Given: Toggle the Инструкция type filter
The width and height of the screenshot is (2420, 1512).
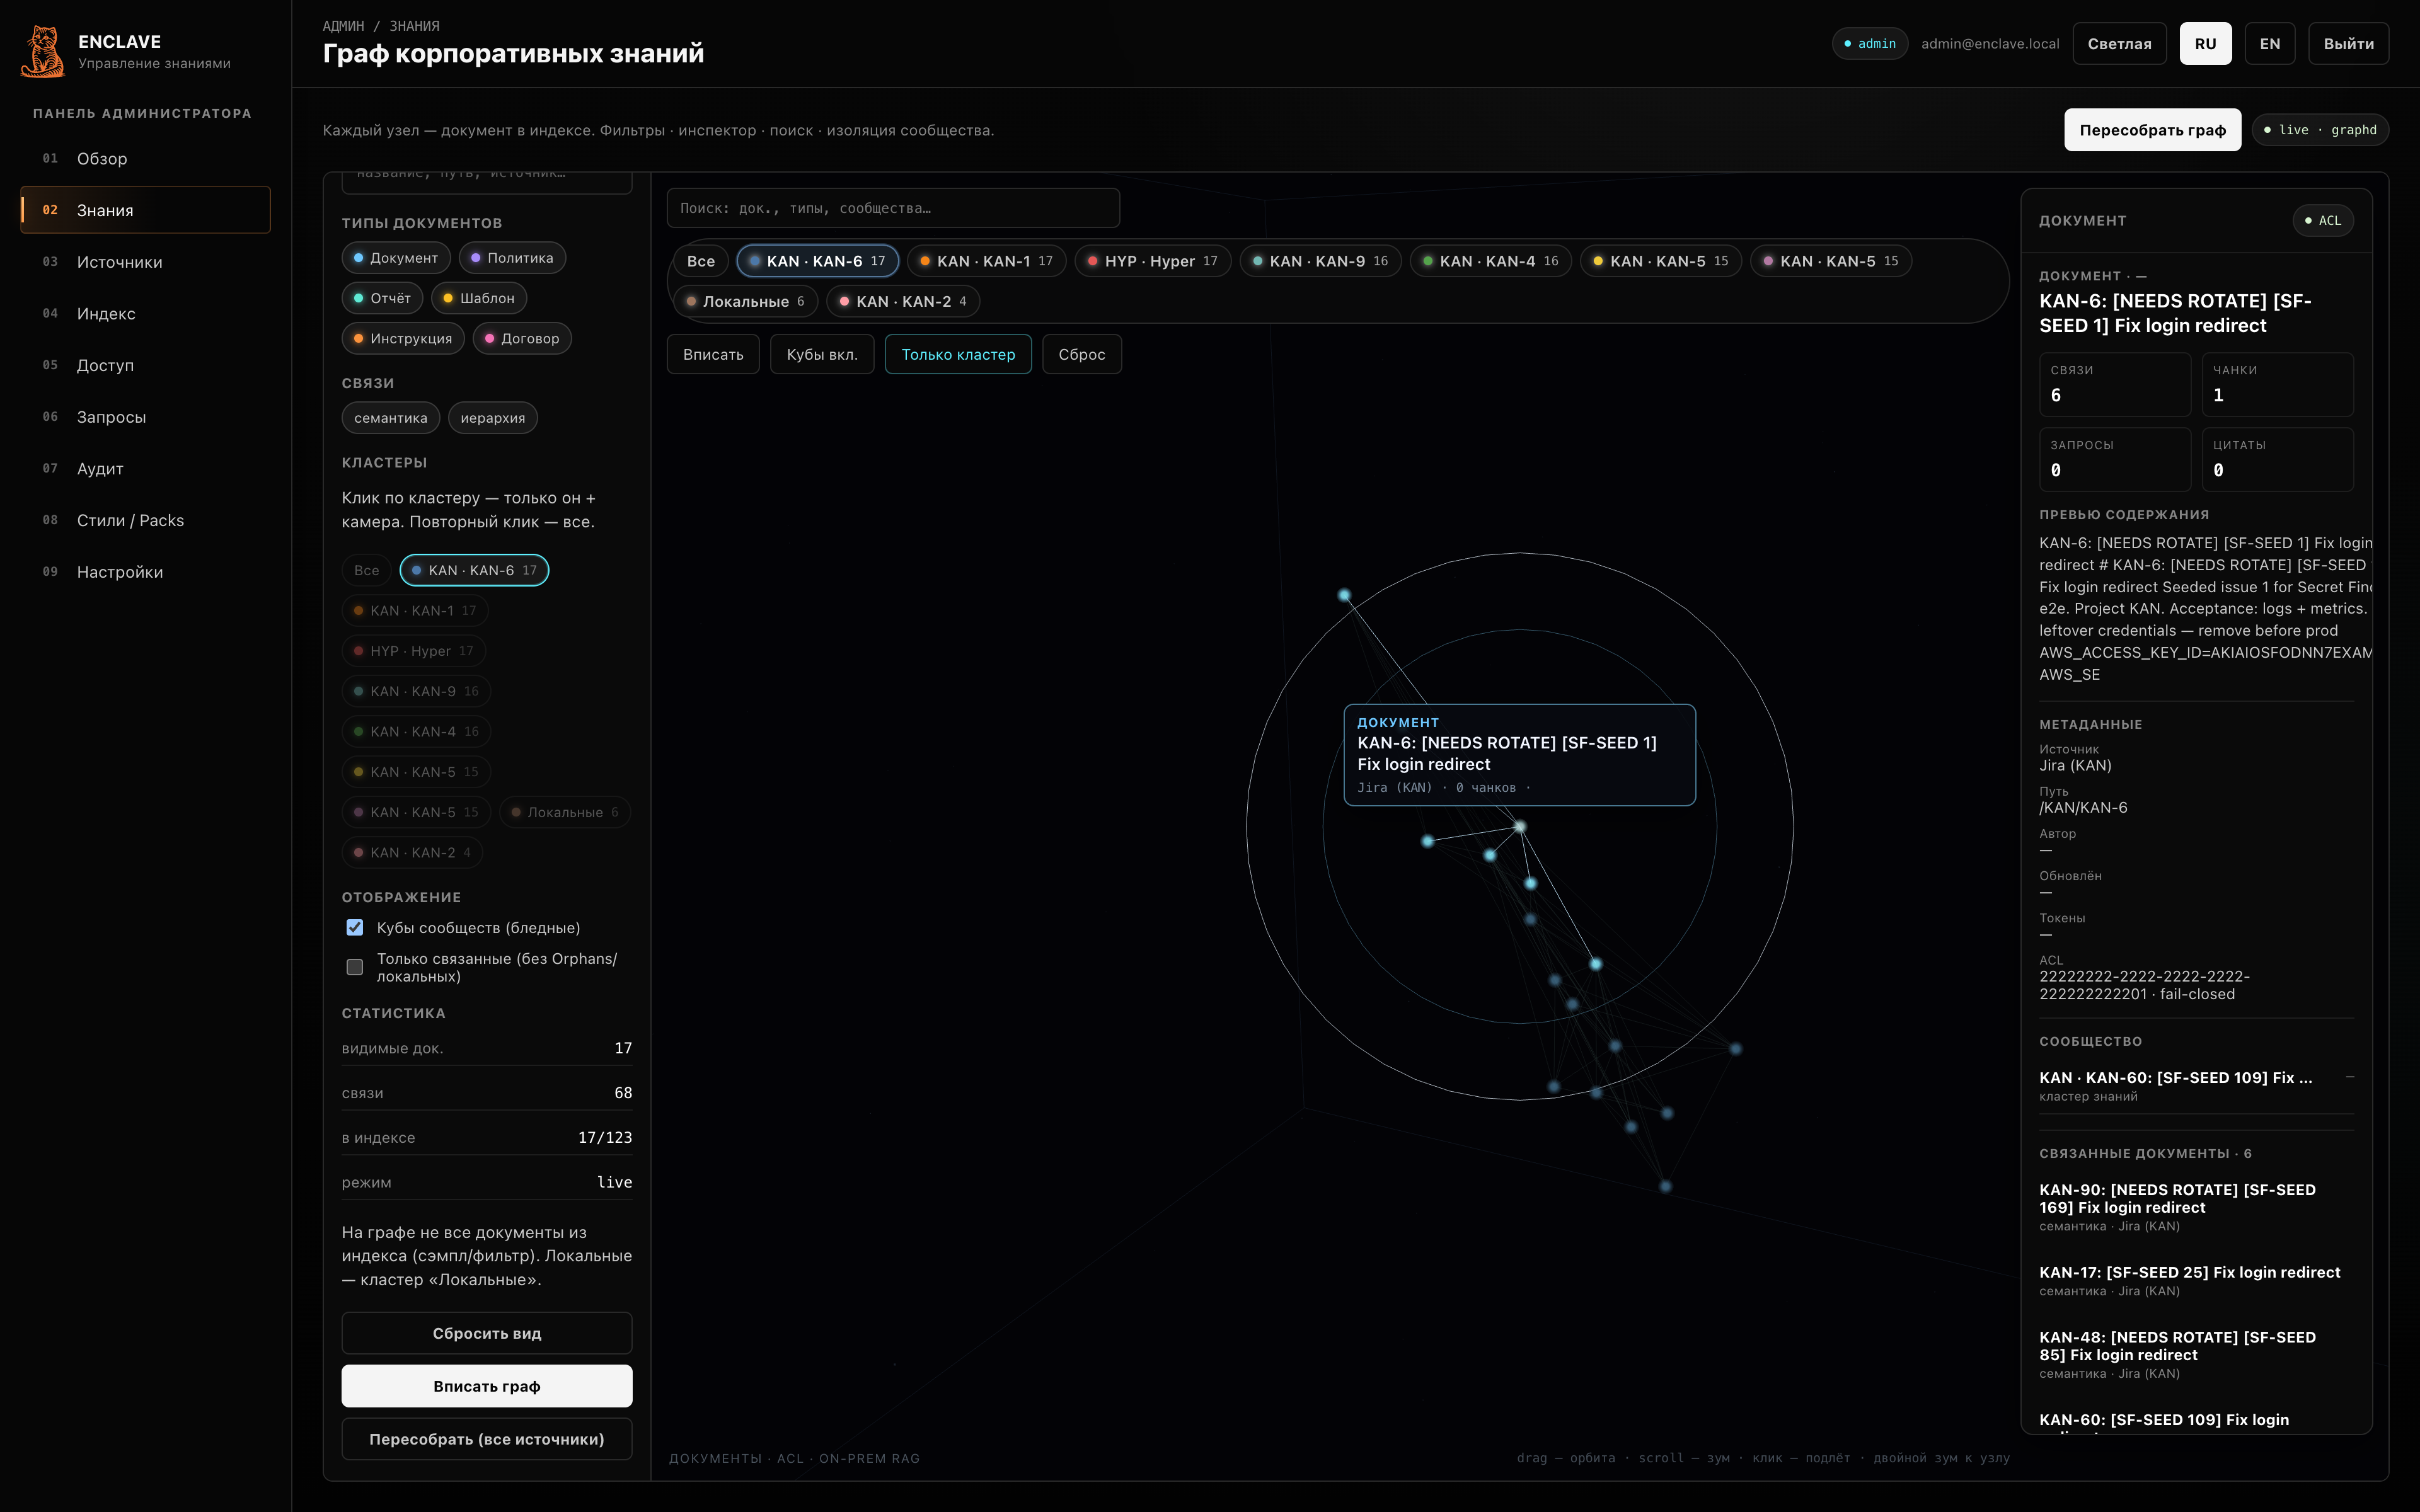Looking at the screenshot, I should [403, 339].
